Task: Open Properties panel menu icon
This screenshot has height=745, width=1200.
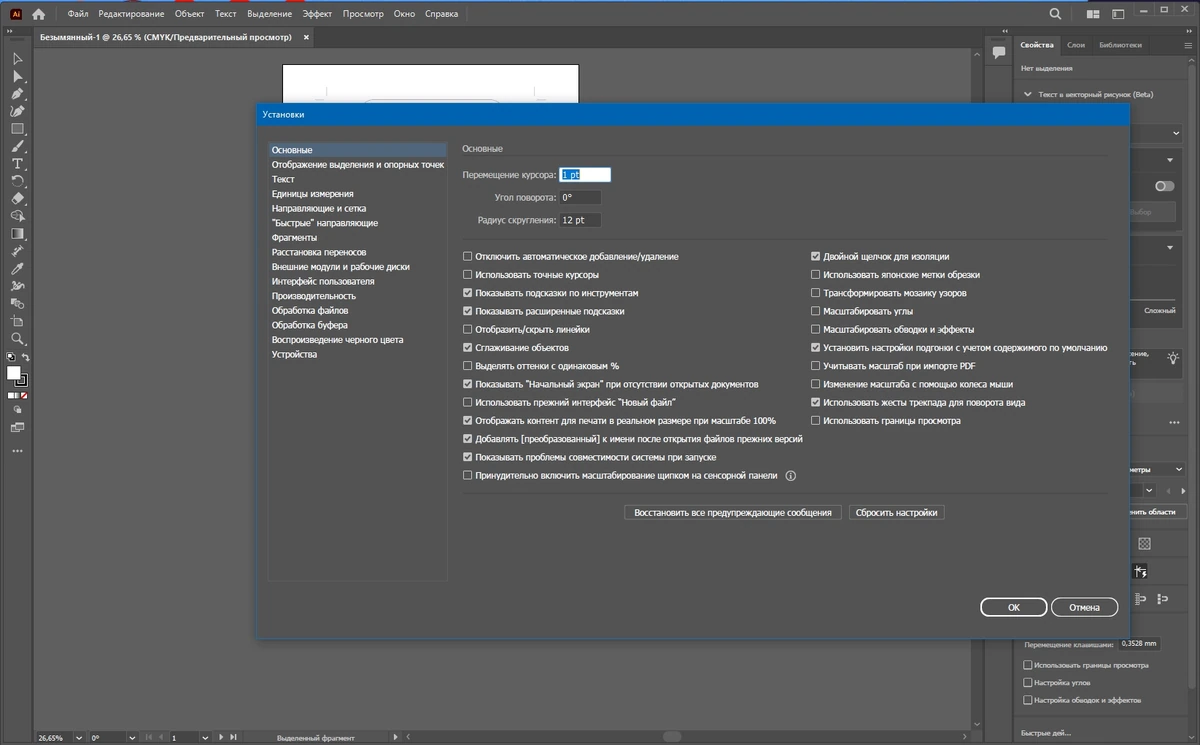Action: [x=1188, y=45]
